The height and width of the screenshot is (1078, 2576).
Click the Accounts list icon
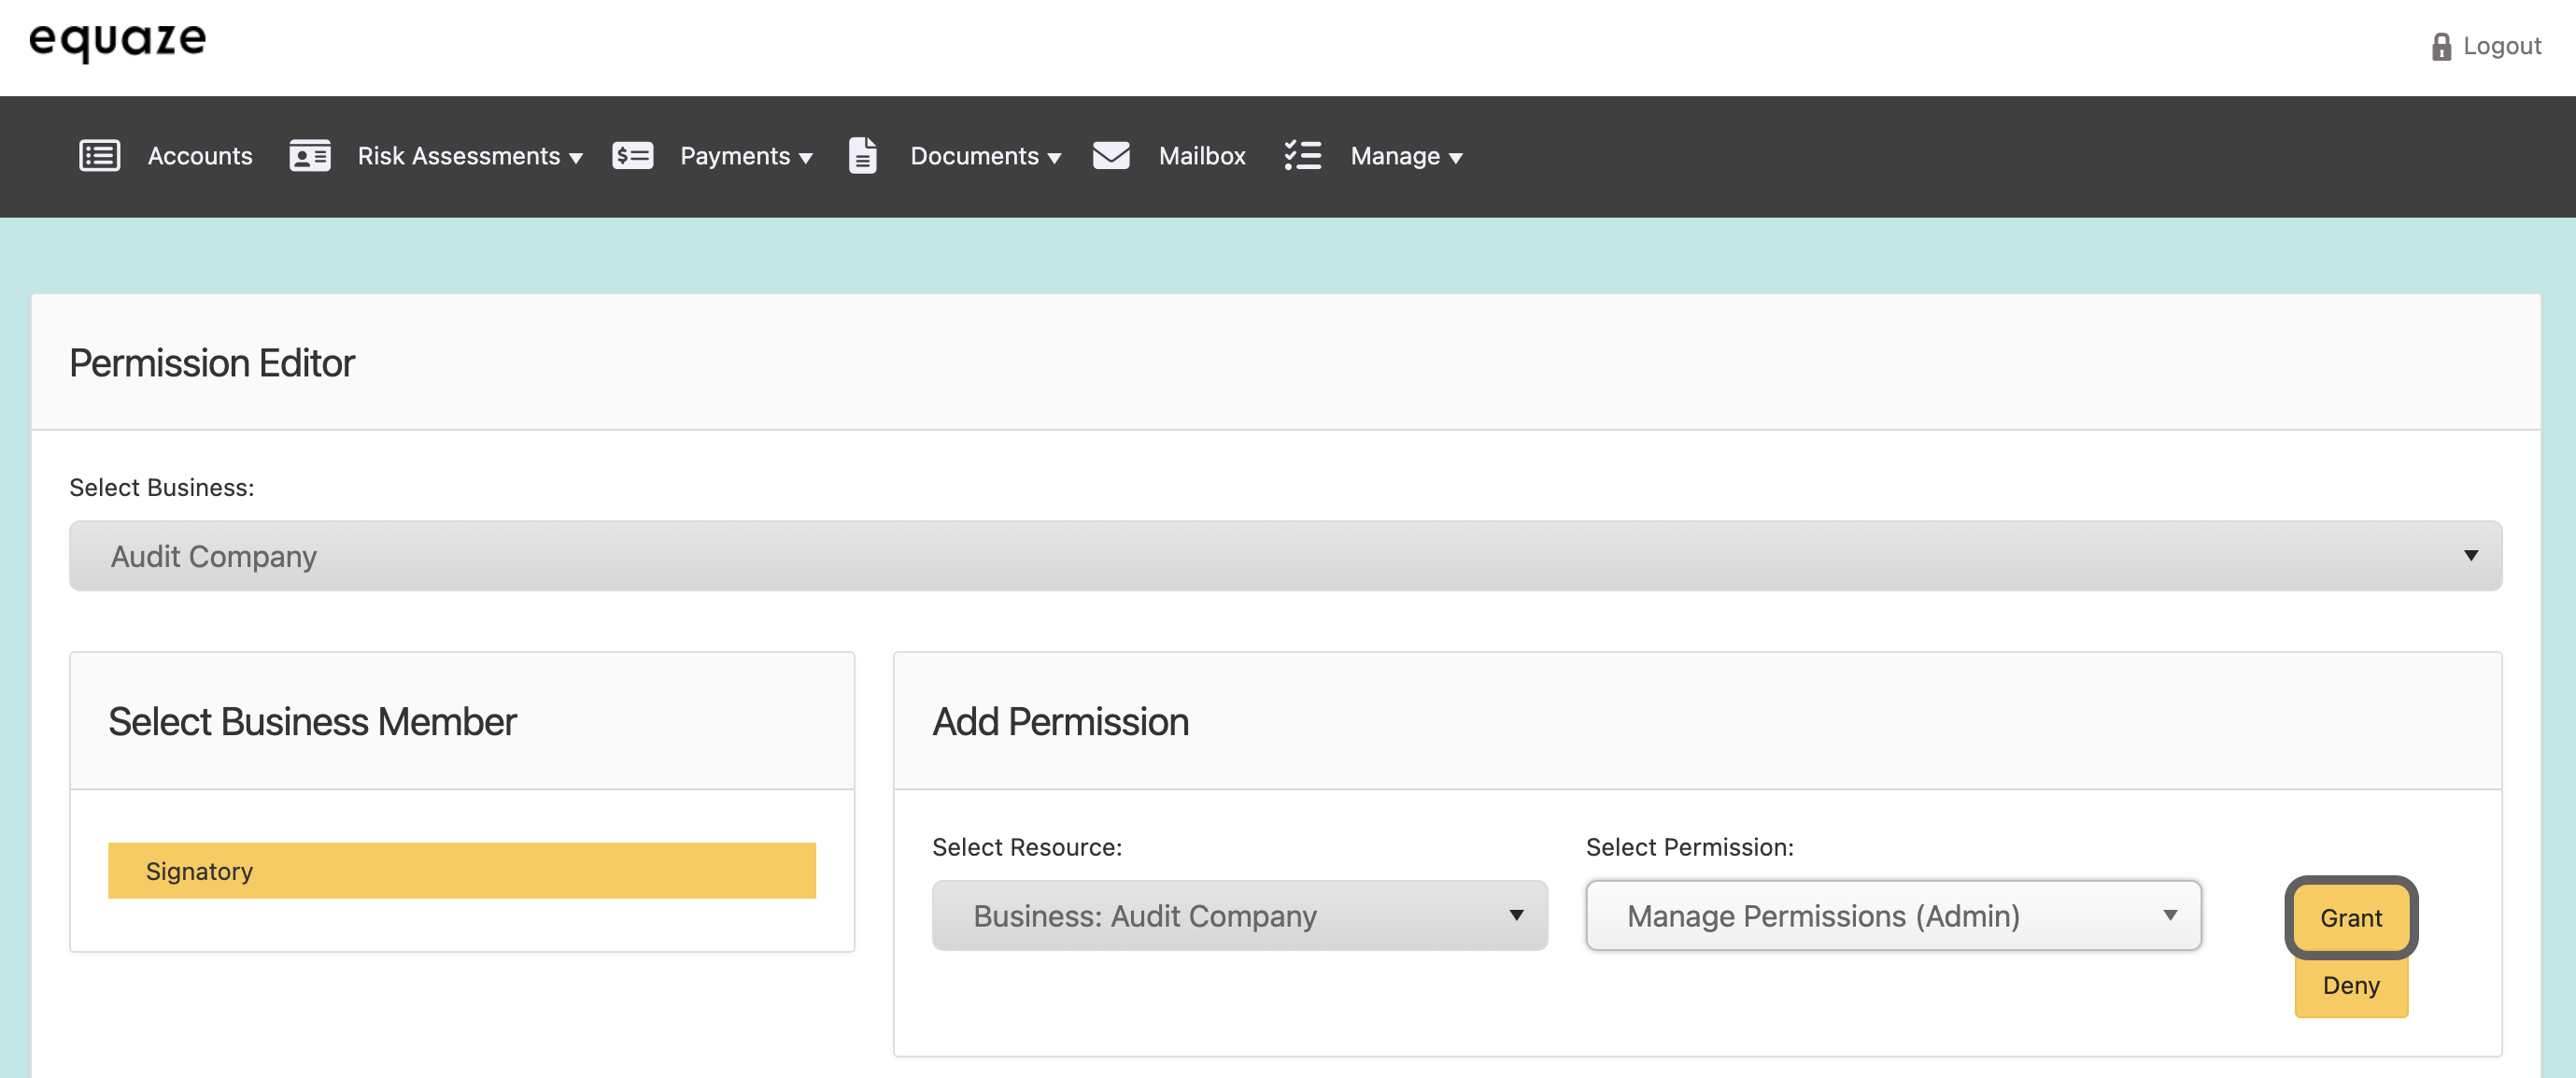click(x=99, y=156)
